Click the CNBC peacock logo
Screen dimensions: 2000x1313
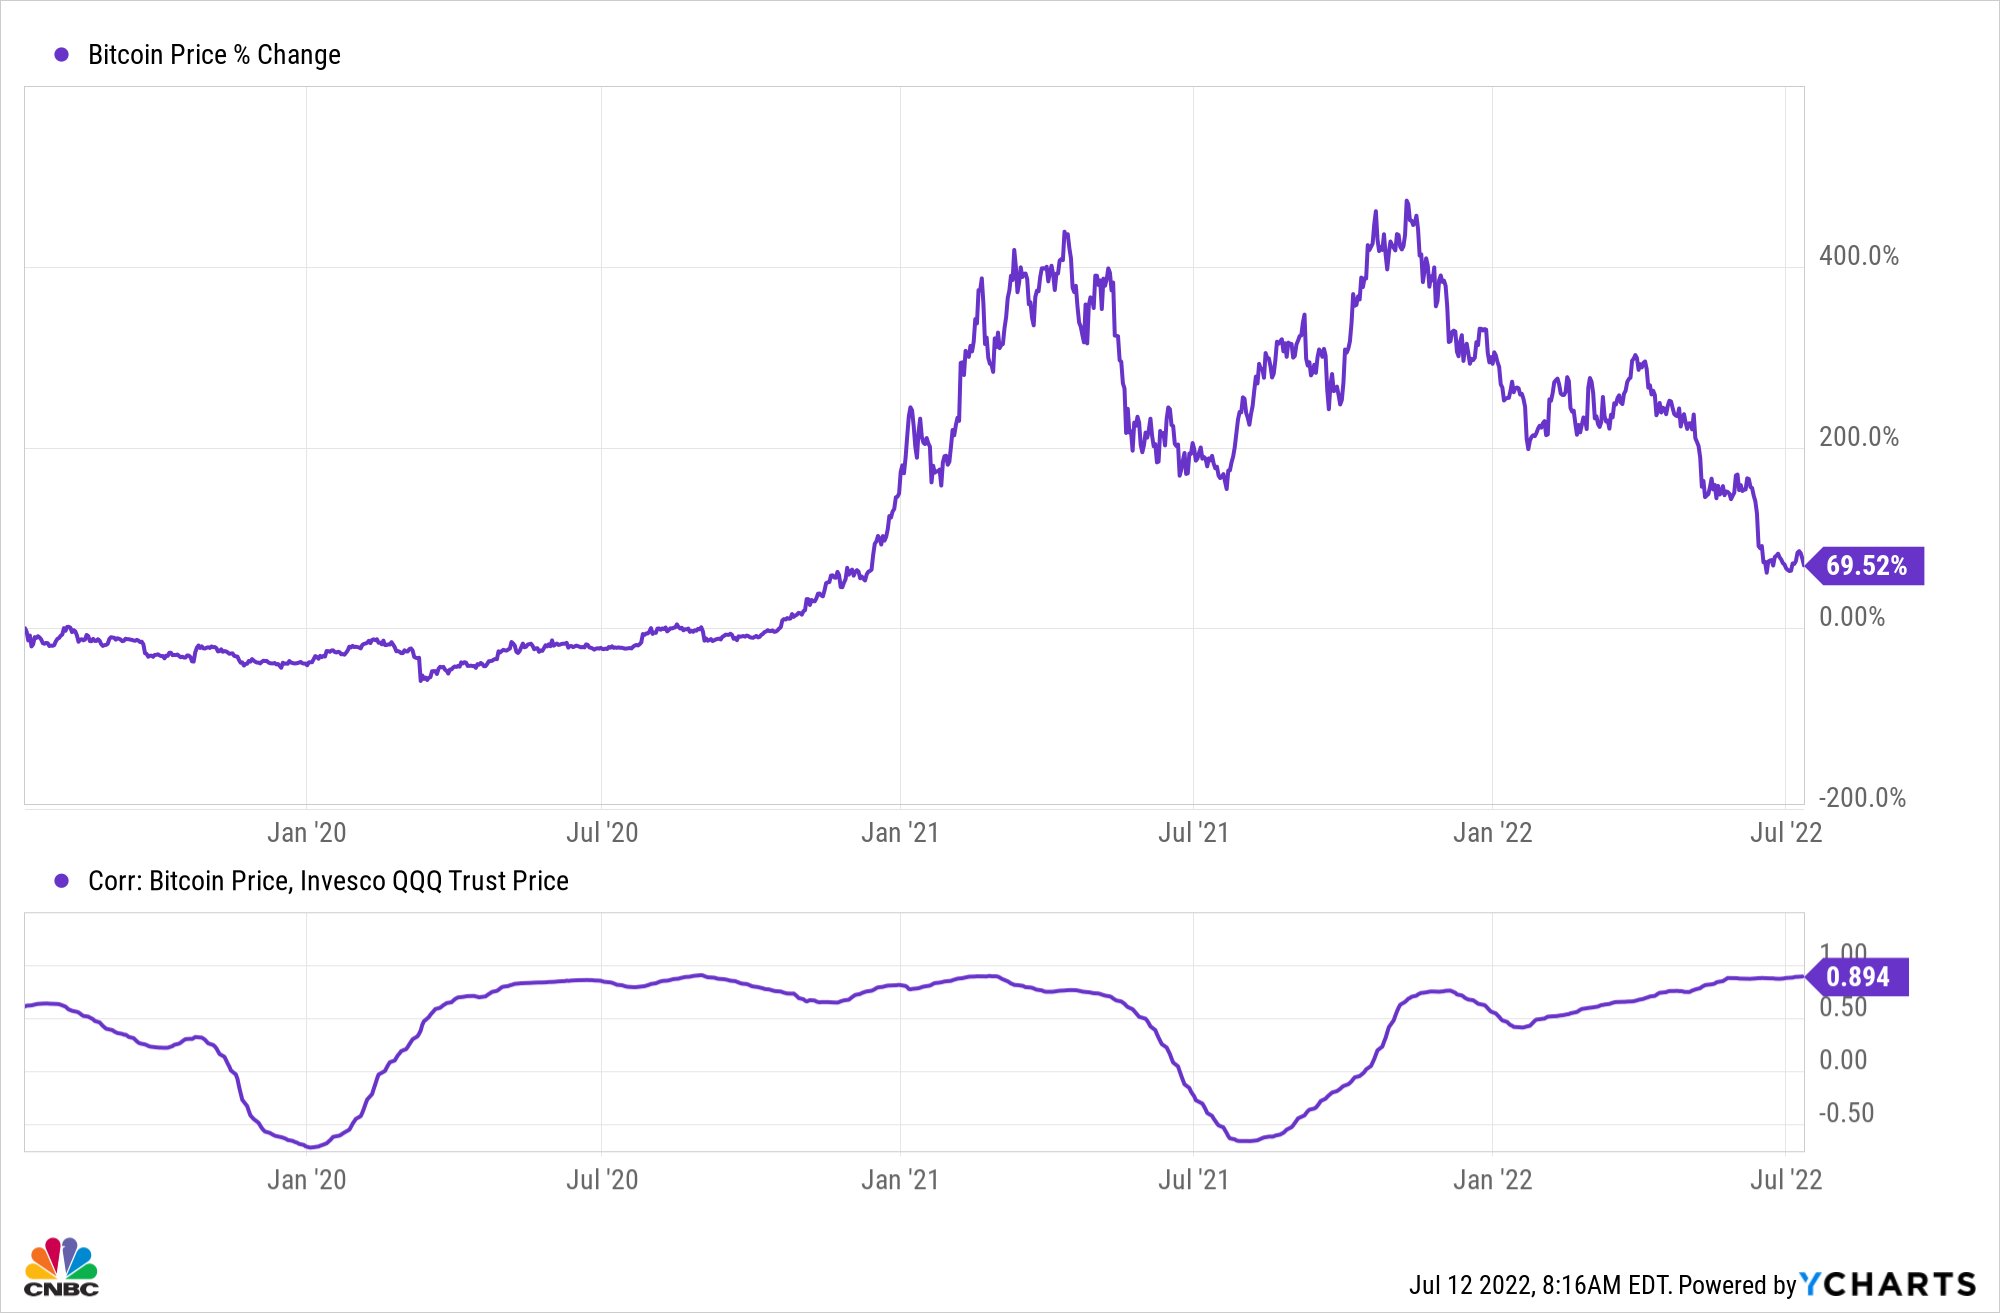pyautogui.click(x=62, y=1267)
